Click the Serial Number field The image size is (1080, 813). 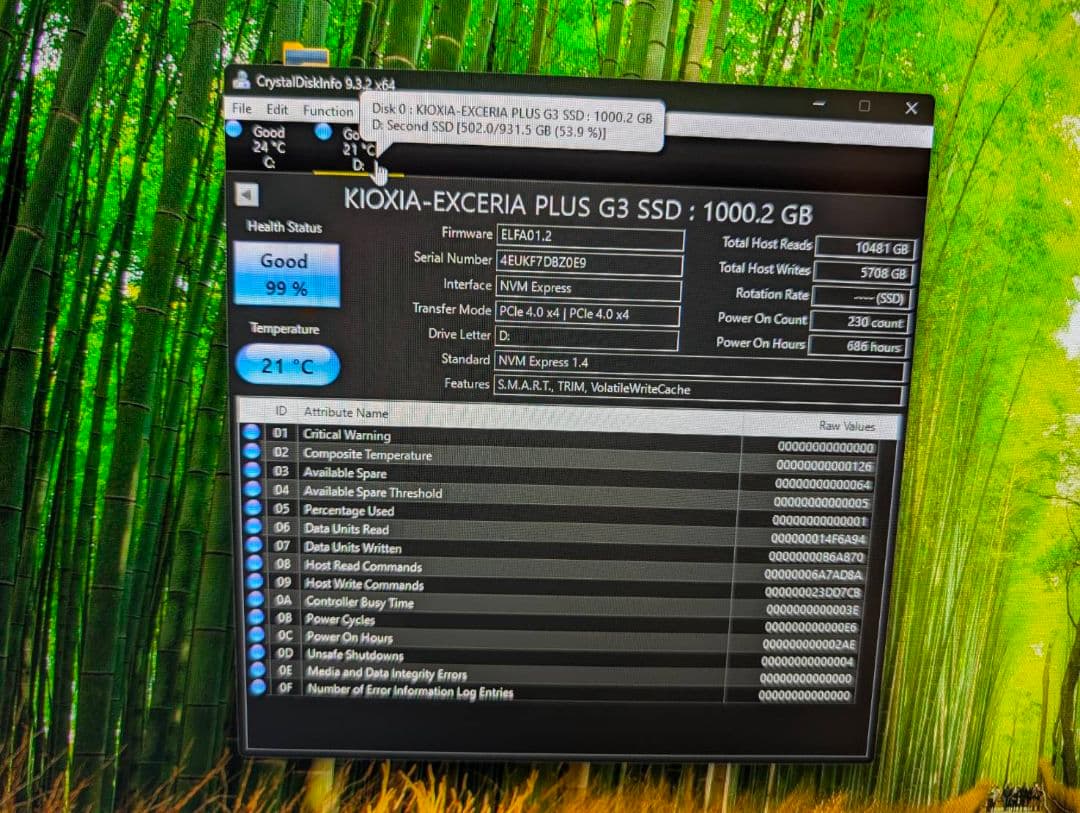[590, 263]
